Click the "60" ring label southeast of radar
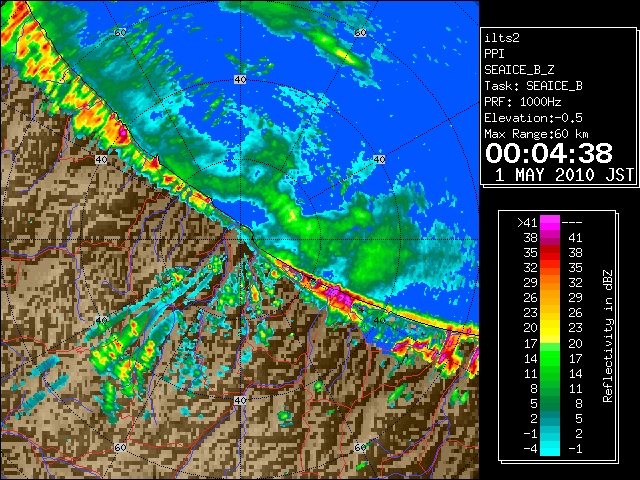 point(360,447)
